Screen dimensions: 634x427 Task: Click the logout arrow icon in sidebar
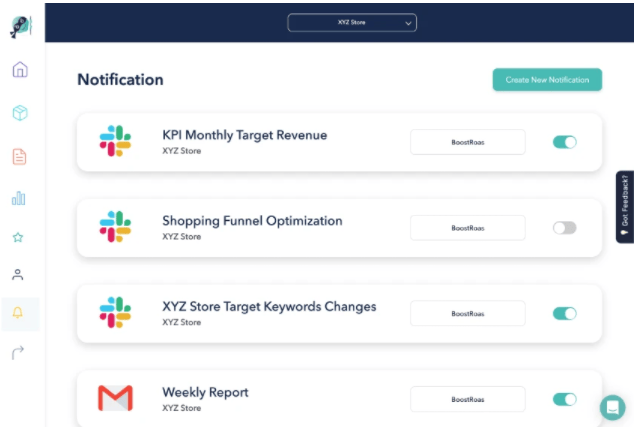tap(18, 351)
